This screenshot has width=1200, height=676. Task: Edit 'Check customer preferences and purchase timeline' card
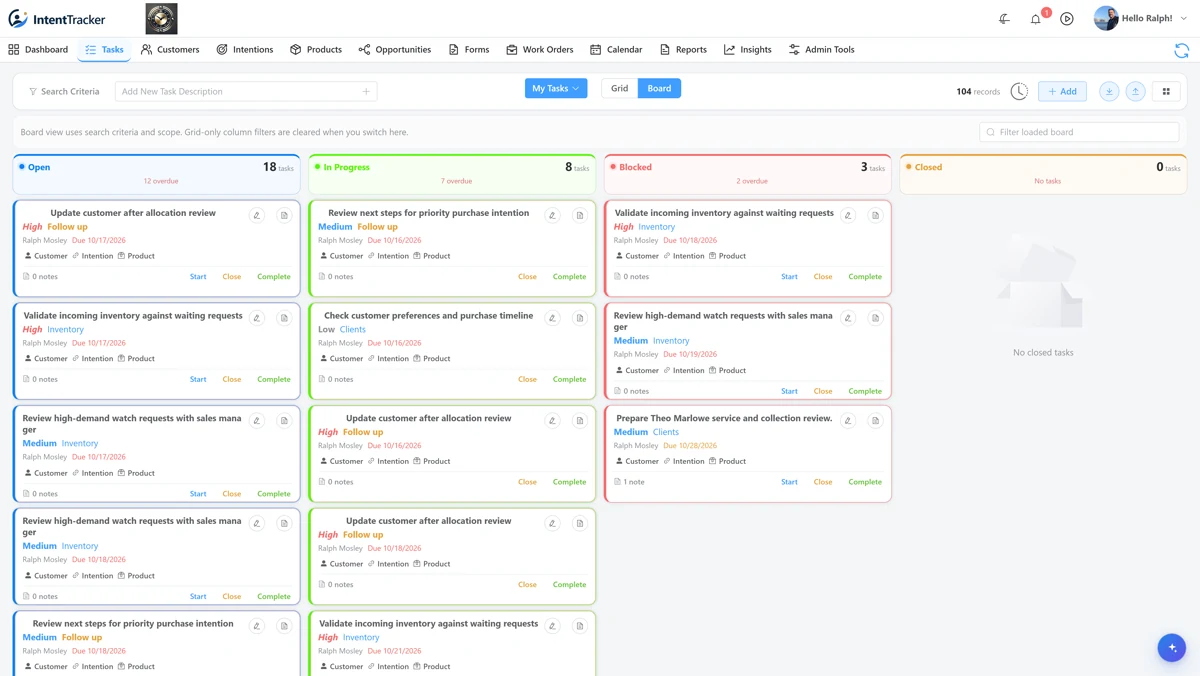(x=552, y=318)
